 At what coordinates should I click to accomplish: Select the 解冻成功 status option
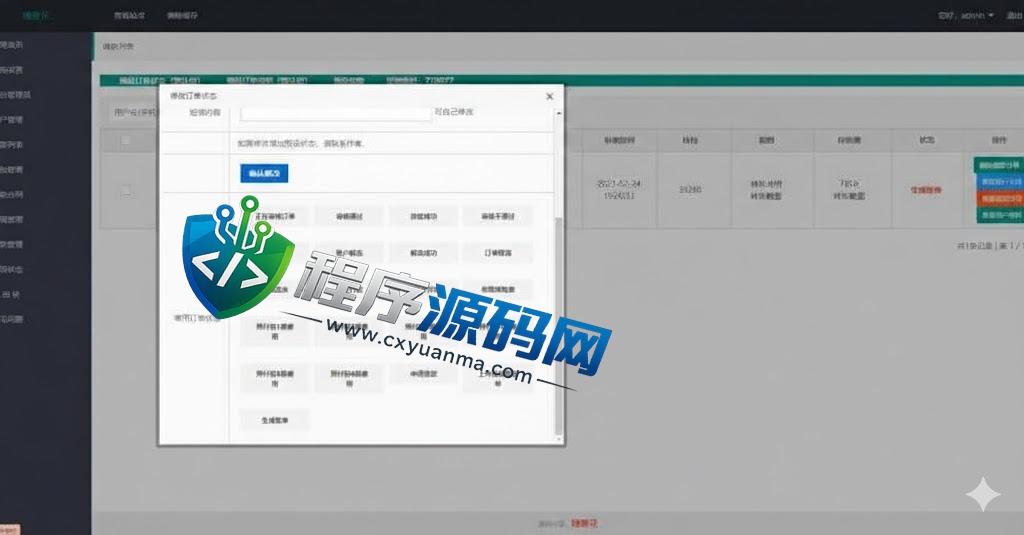pyautogui.click(x=423, y=253)
